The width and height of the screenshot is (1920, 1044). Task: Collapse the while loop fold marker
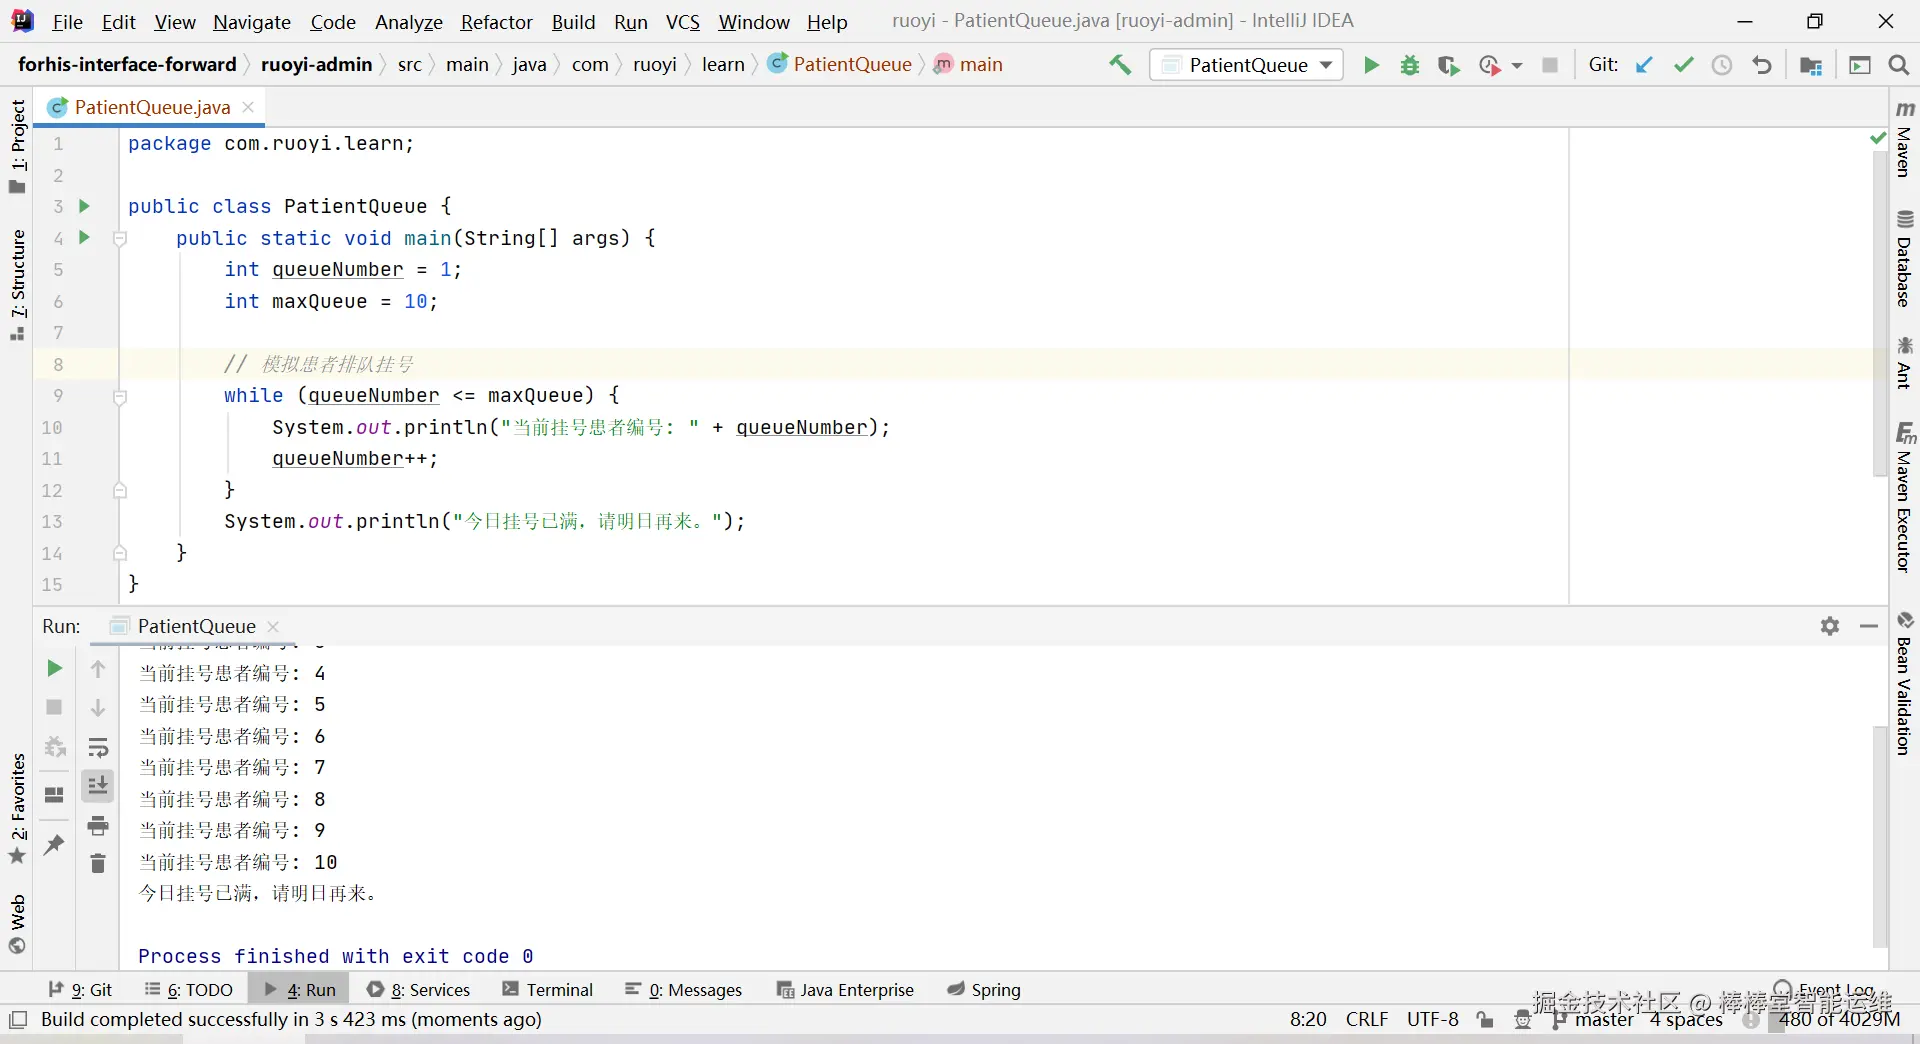click(x=120, y=396)
